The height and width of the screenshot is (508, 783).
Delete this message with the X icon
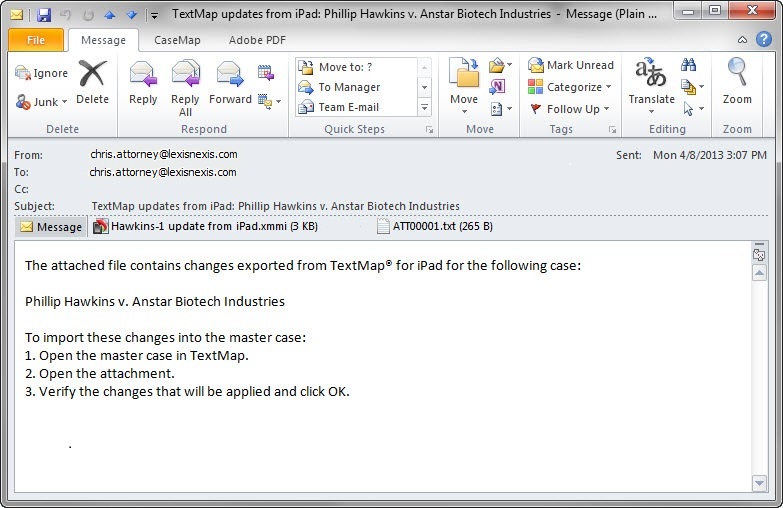pos(92,83)
